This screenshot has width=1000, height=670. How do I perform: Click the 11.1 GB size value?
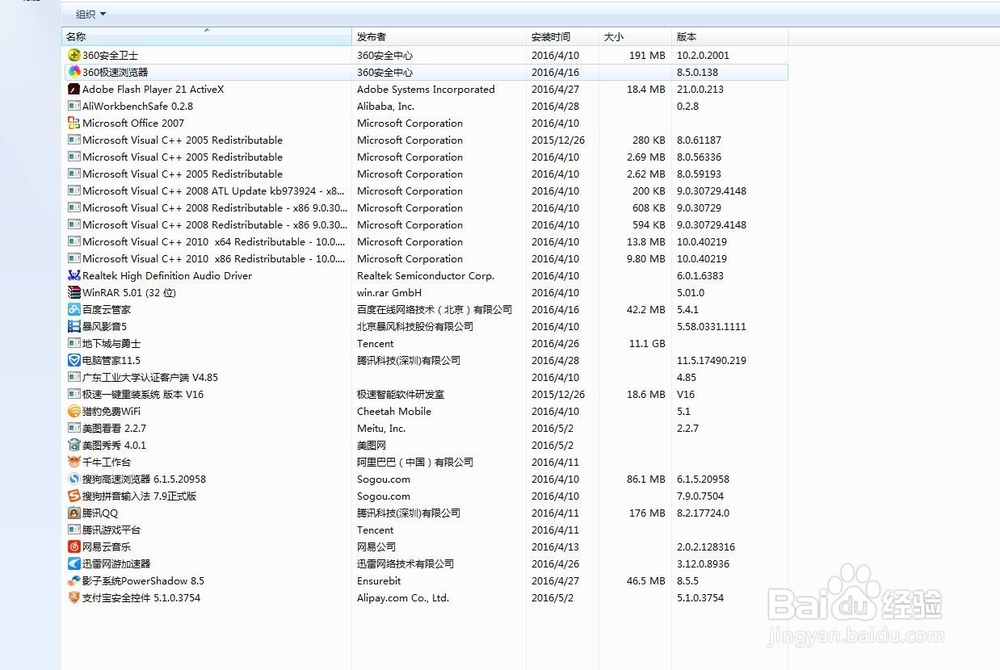(647, 343)
